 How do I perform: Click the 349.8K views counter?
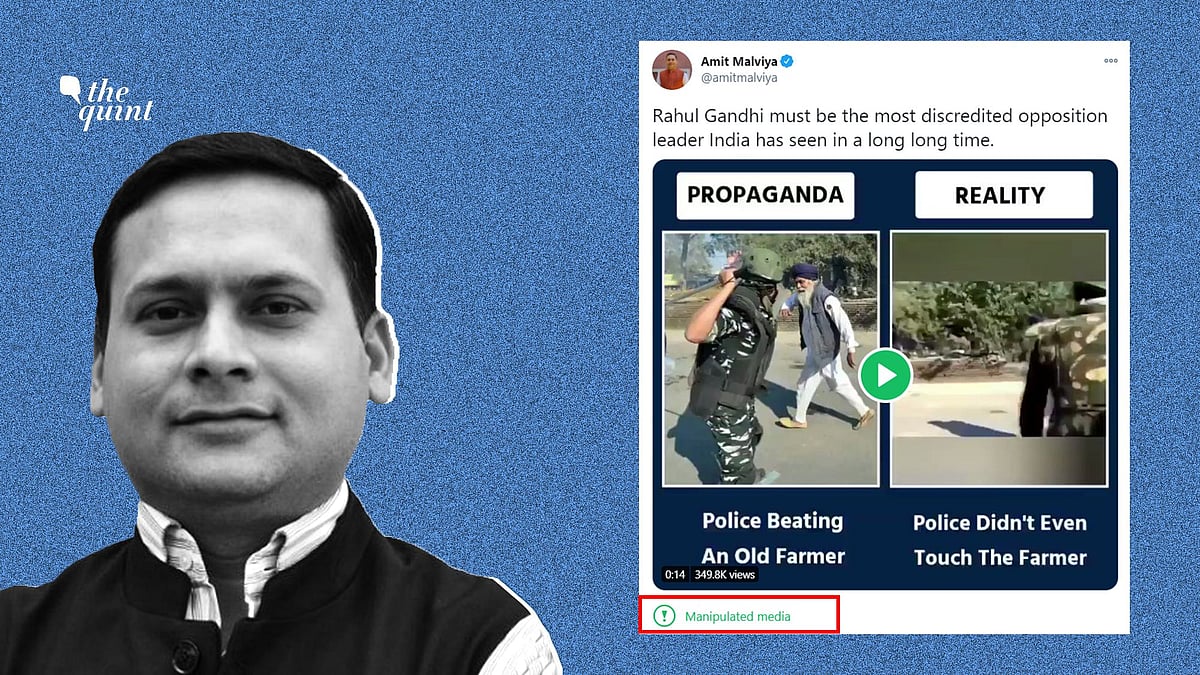tap(724, 575)
